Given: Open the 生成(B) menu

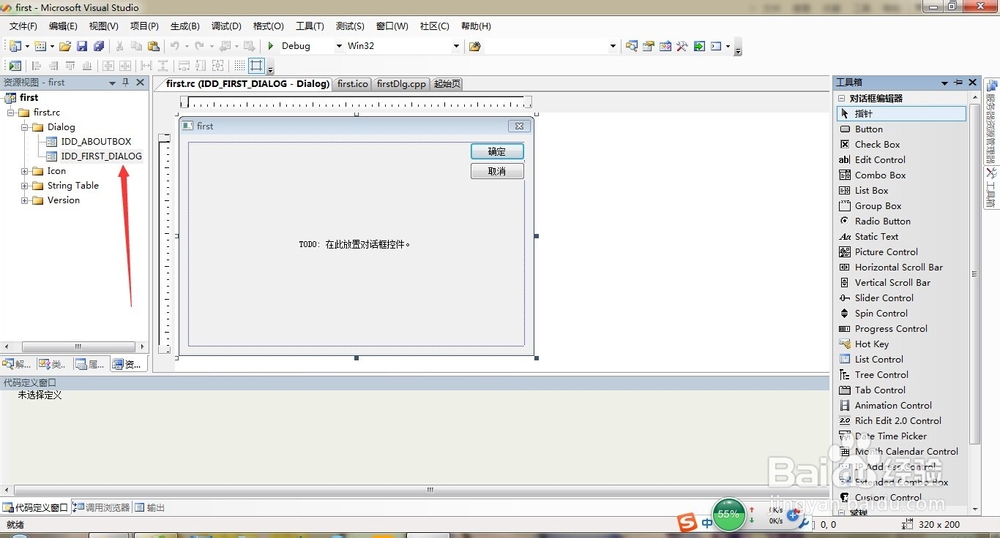Looking at the screenshot, I should [x=185, y=26].
